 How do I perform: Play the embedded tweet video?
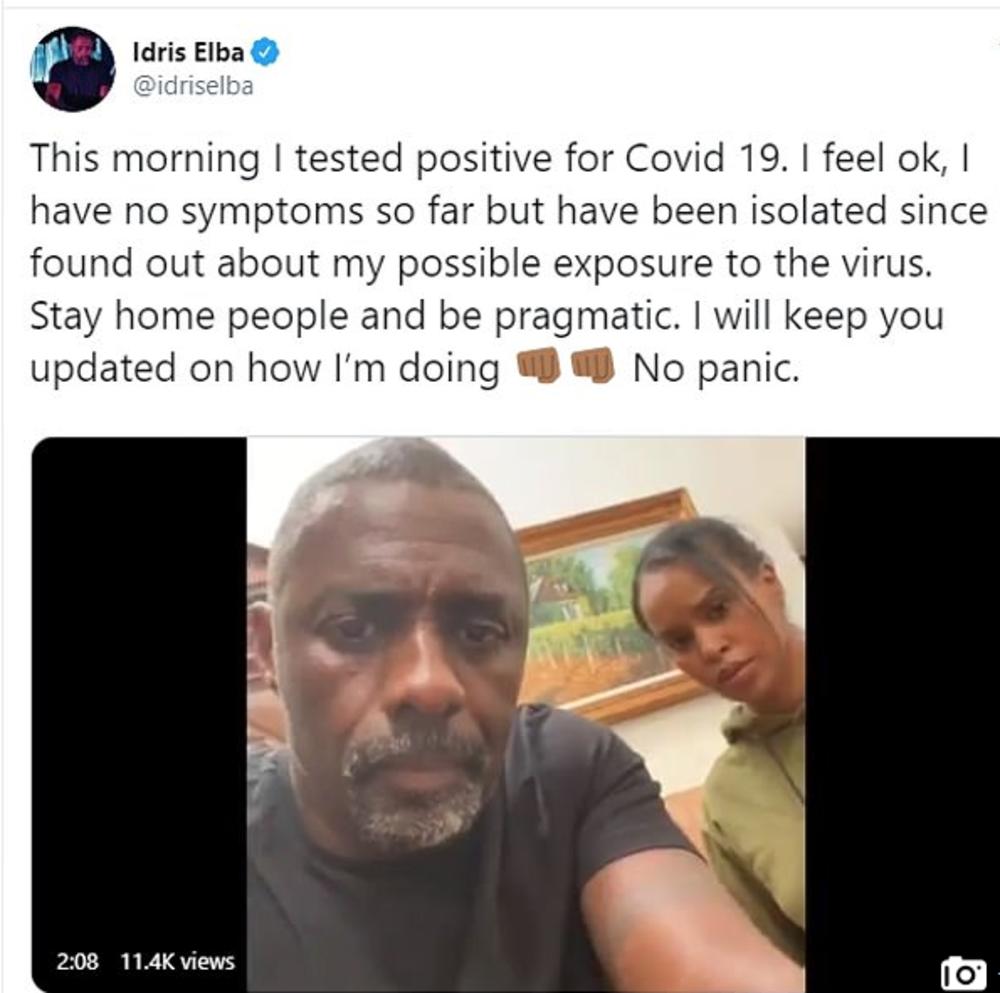pyautogui.click(x=515, y=714)
